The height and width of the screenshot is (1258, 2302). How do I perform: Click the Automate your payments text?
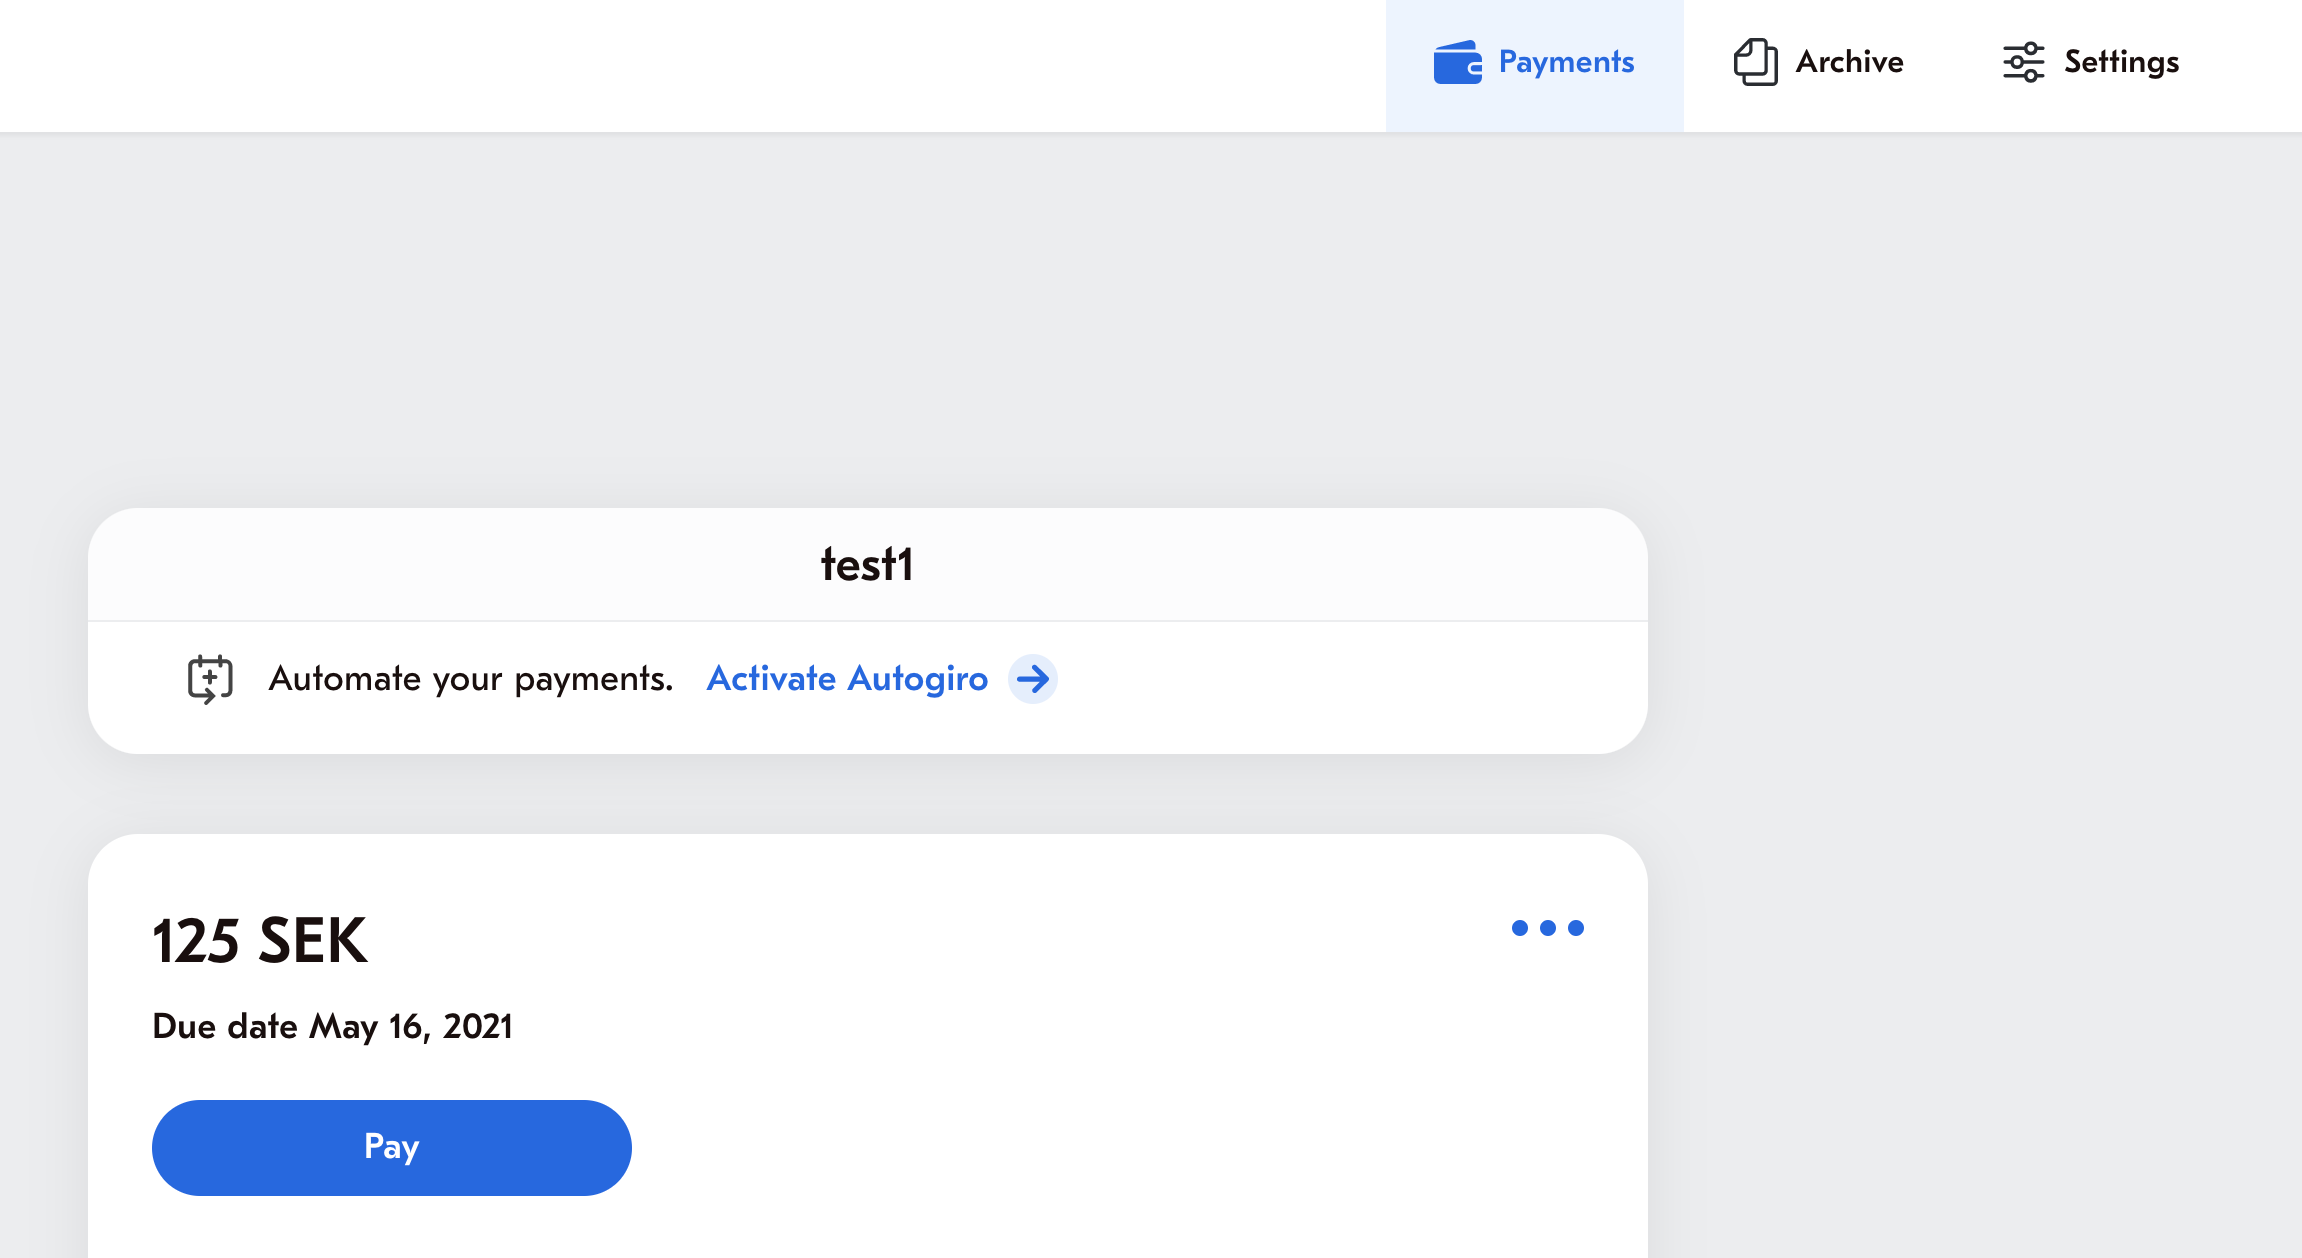point(471,679)
